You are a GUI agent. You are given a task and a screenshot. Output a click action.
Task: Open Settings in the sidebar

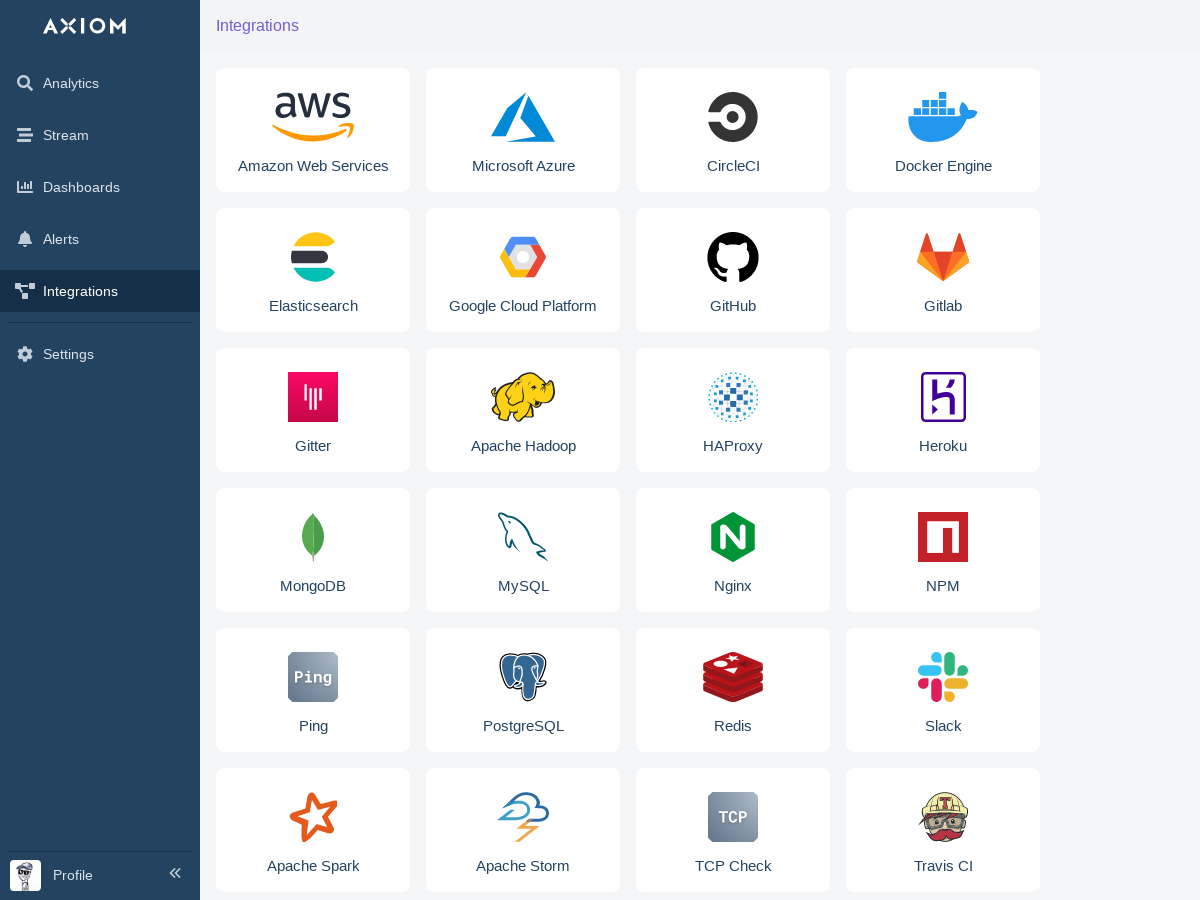(68, 354)
